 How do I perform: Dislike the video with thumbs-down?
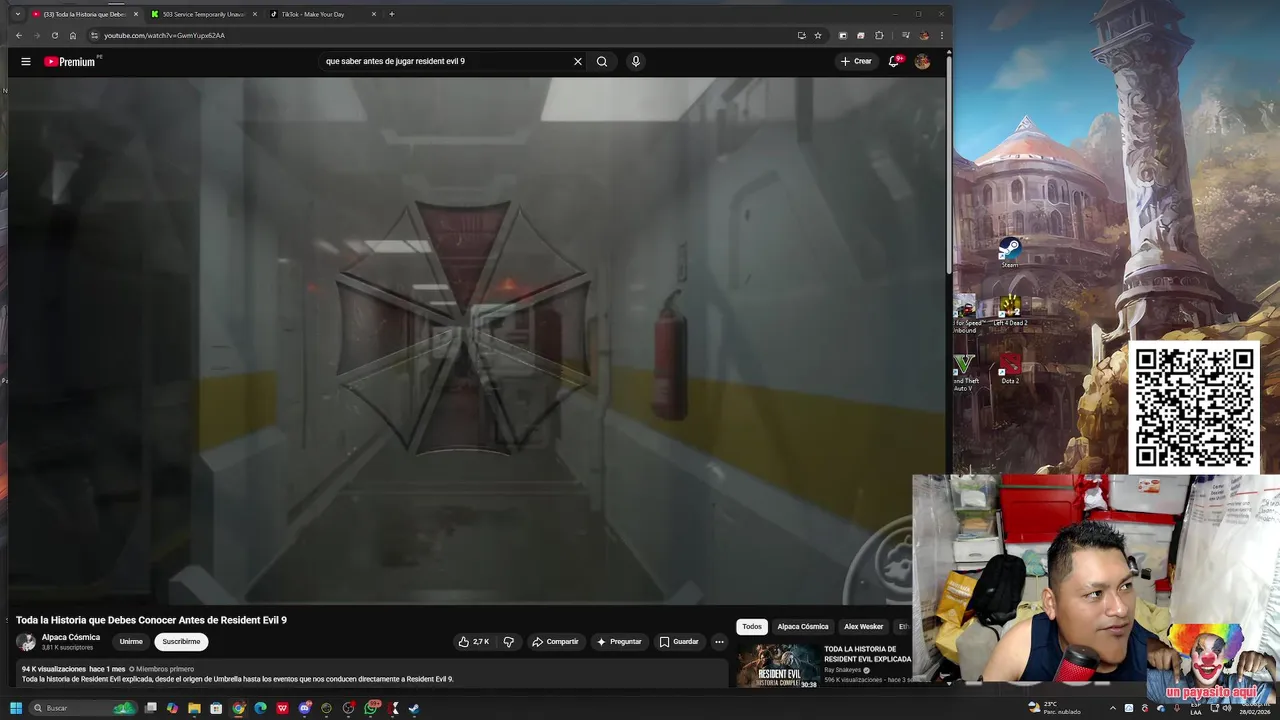pos(508,641)
